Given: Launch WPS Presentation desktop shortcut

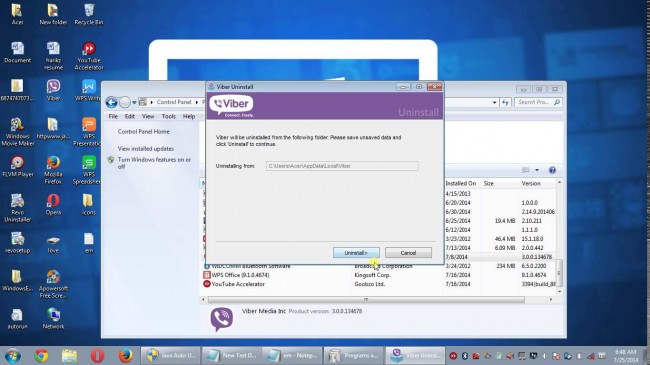Looking at the screenshot, I should tap(87, 132).
